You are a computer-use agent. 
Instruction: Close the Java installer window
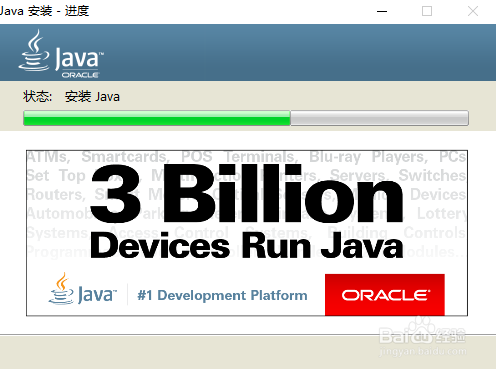[x=473, y=11]
